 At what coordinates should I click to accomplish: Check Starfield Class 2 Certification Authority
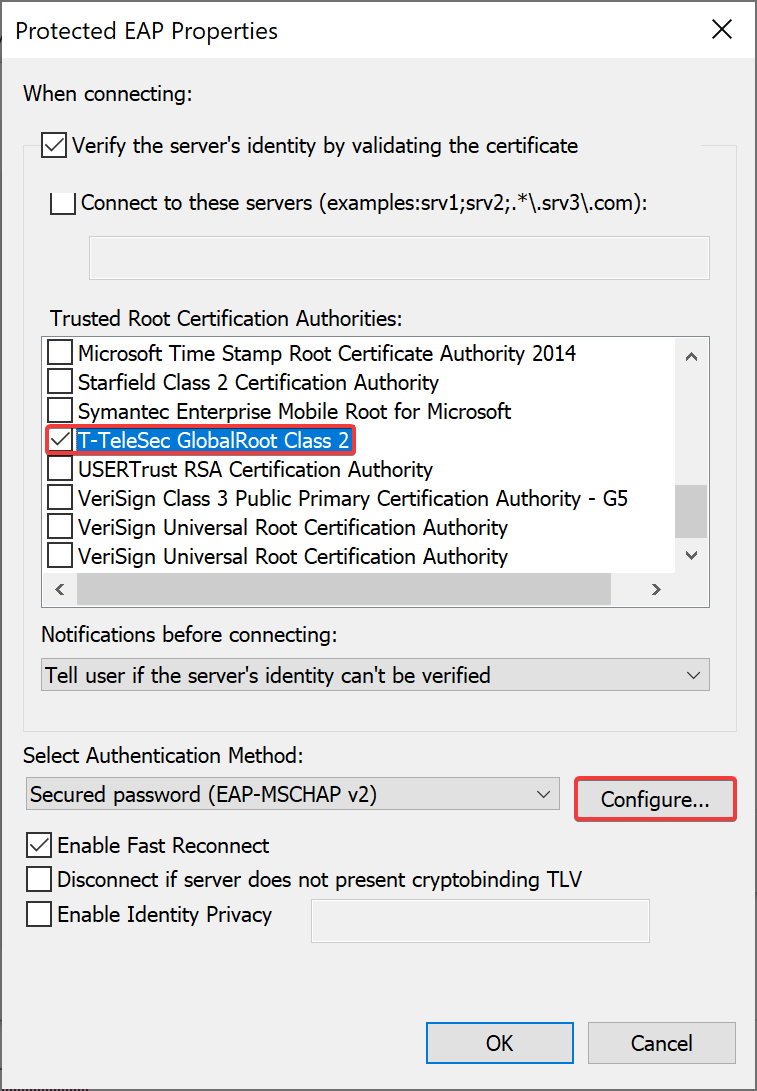click(60, 383)
